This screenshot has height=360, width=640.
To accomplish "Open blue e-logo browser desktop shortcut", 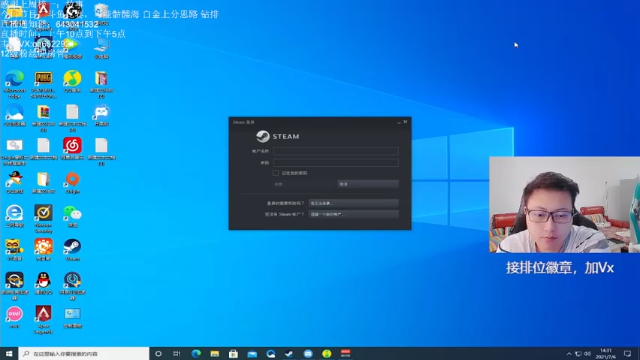I will pyautogui.click(x=15, y=216).
